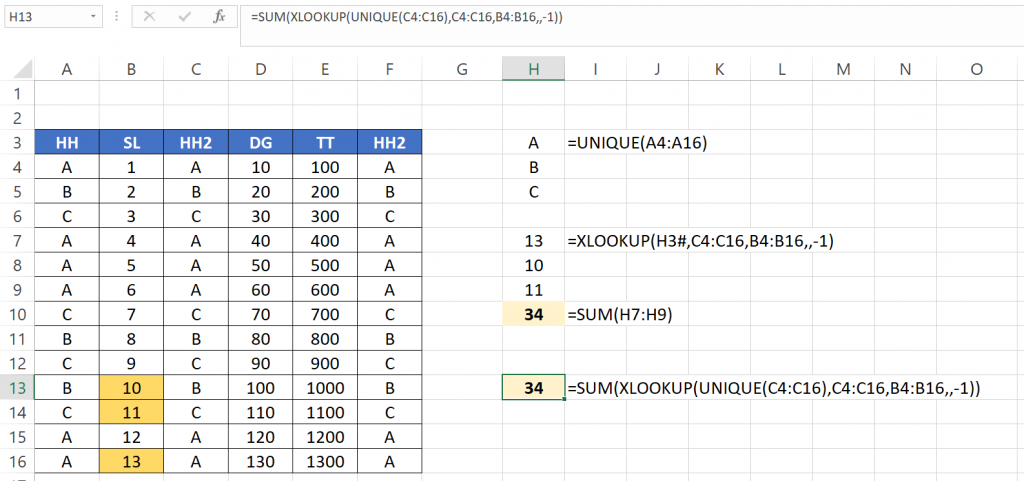Click the TT table header cell
Screen dimensions: 1024x481
(x=325, y=143)
